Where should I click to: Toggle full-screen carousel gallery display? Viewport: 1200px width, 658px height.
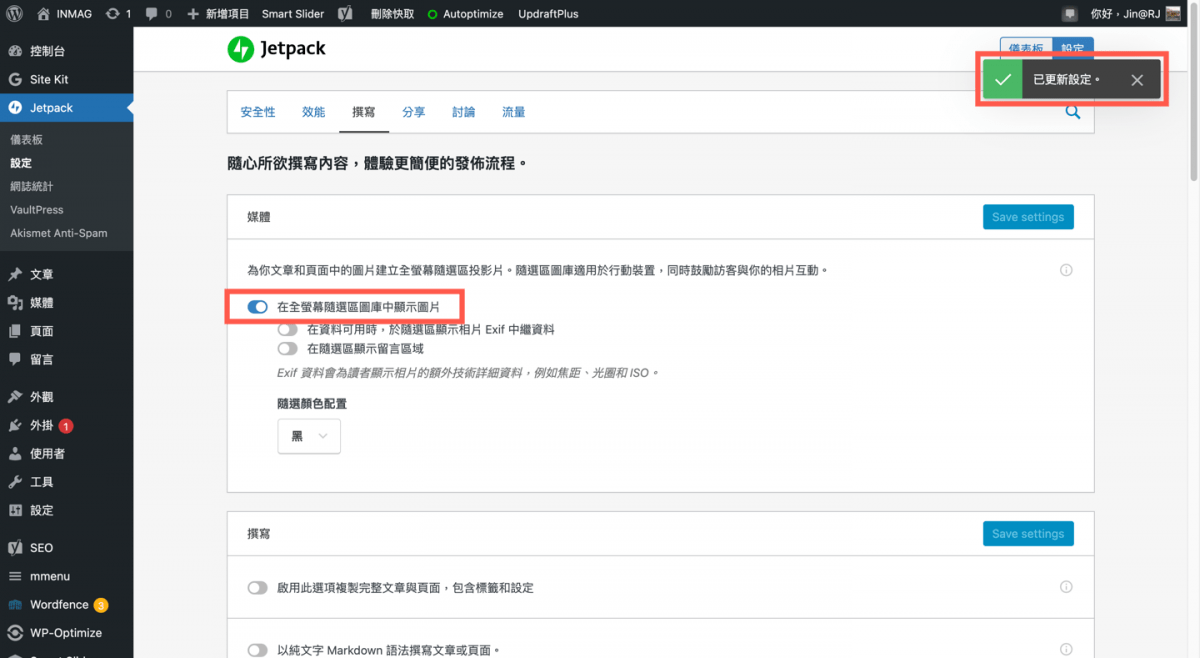[x=257, y=307]
